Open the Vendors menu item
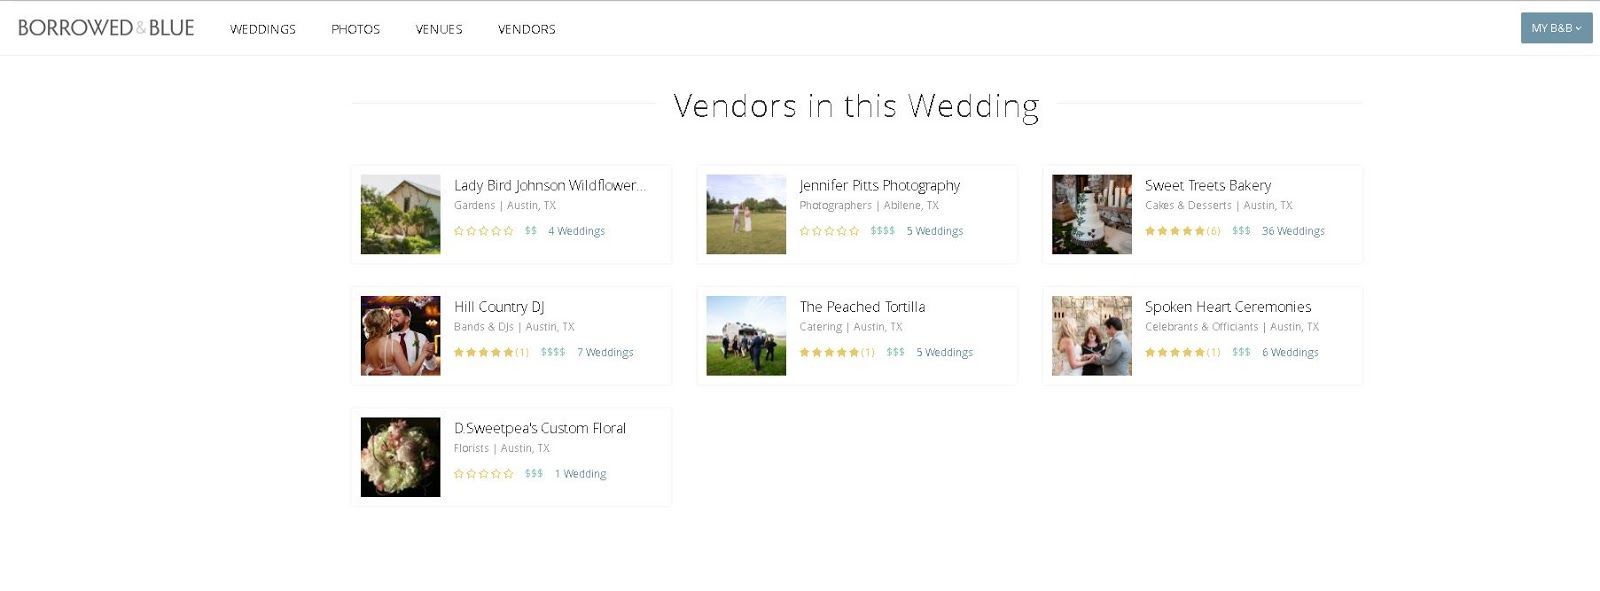Viewport: 1600px width, 591px height. (526, 29)
